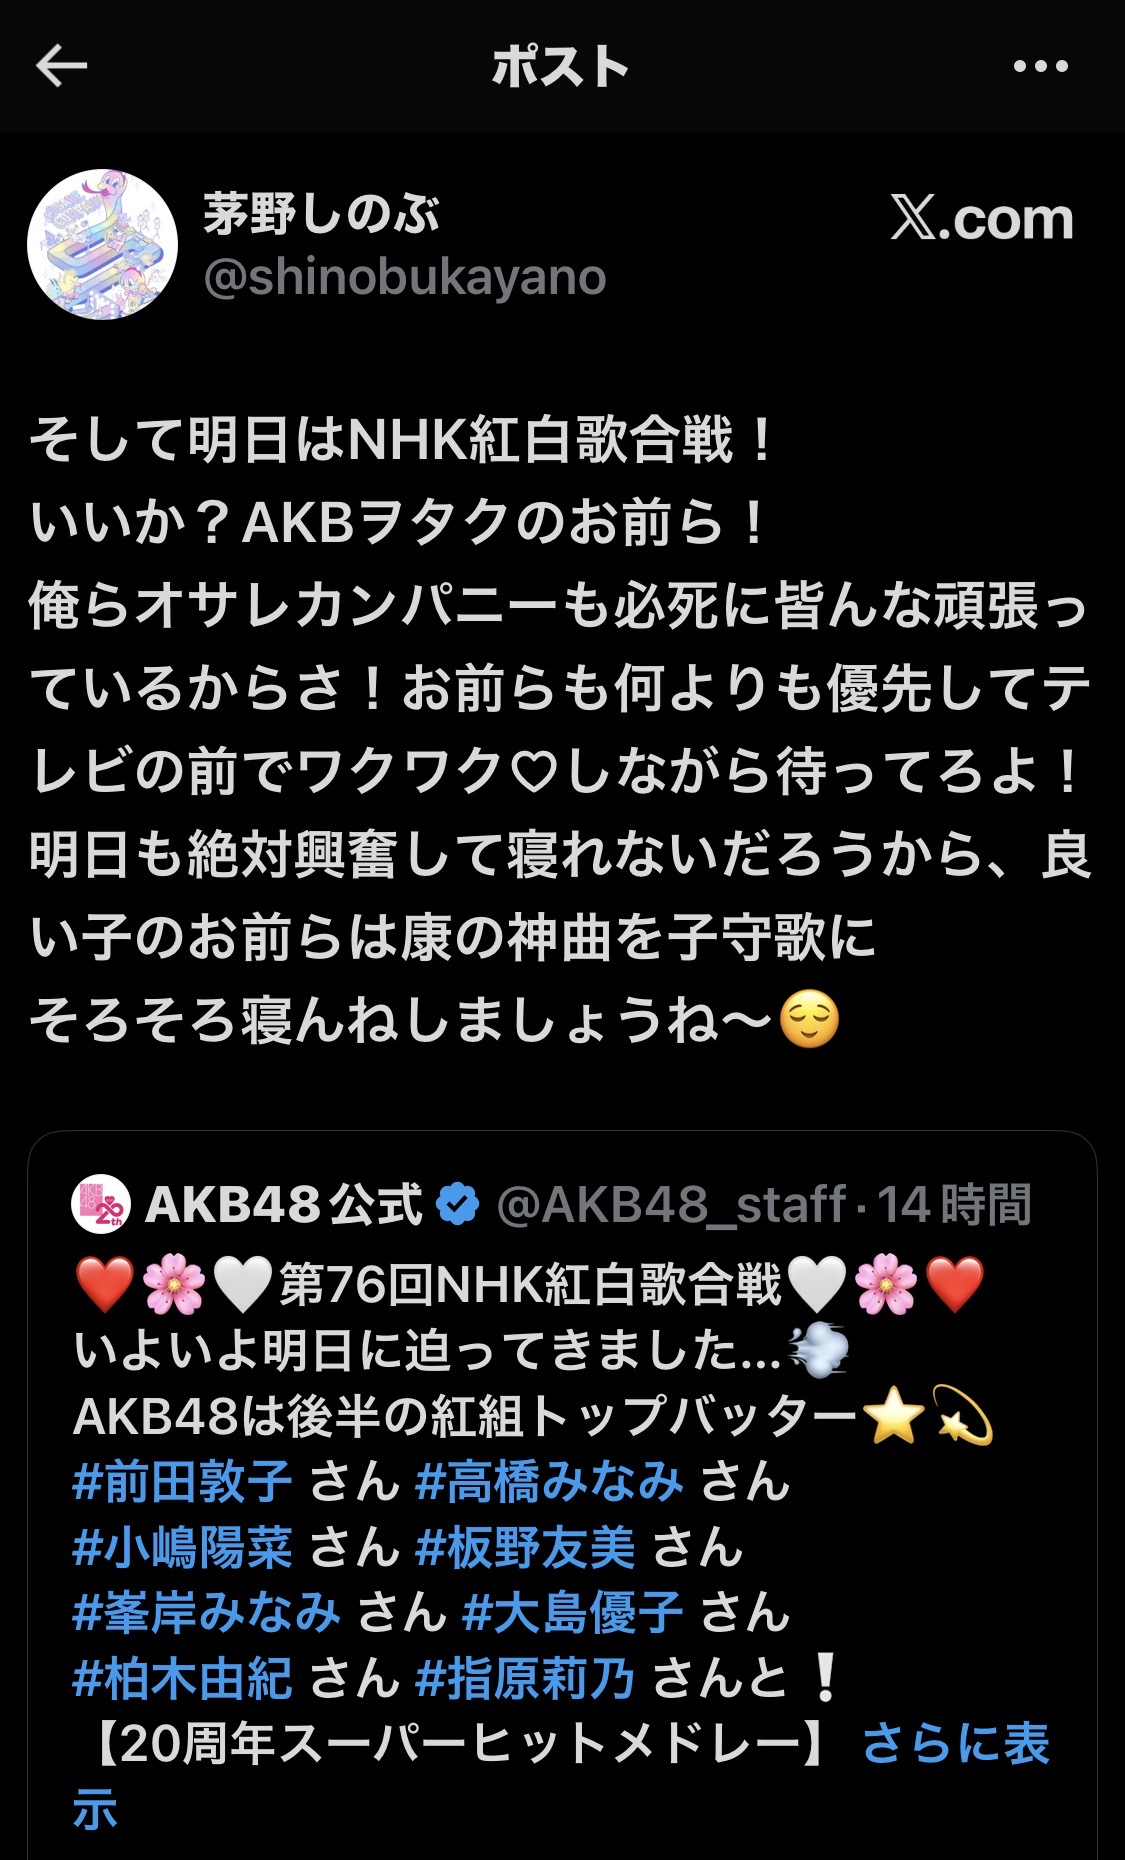Open hashtag #高橋みなみ
This screenshot has width=1125, height=1860.
(x=549, y=1482)
